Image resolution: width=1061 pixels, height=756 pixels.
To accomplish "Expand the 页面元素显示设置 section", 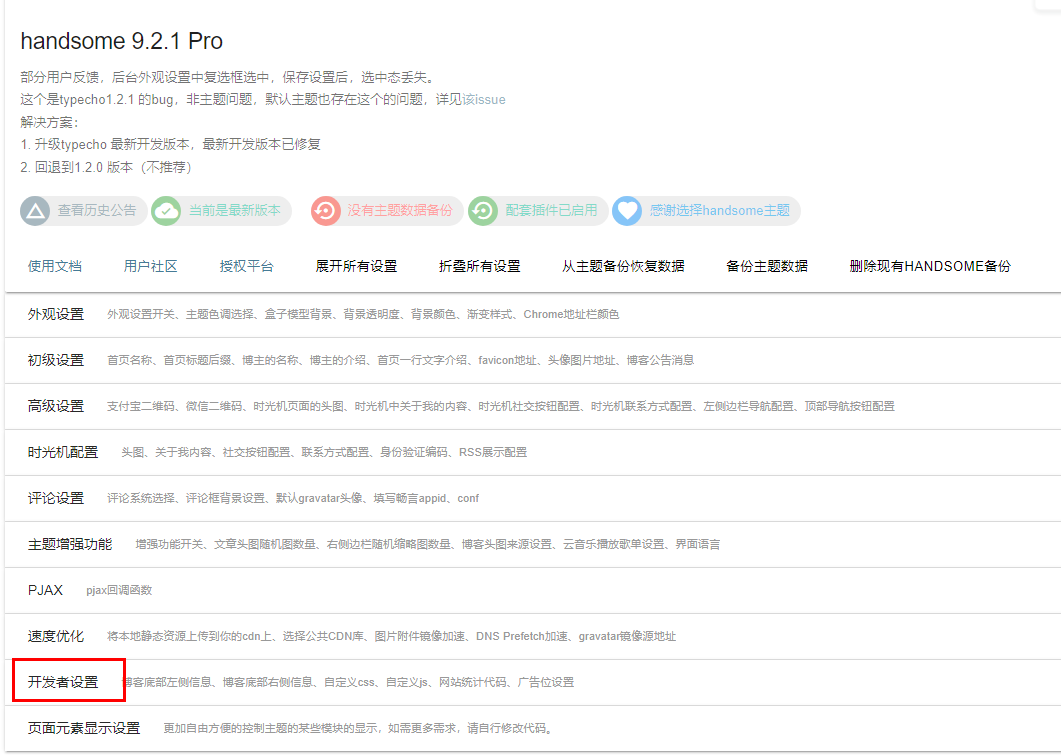I will tap(533, 729).
